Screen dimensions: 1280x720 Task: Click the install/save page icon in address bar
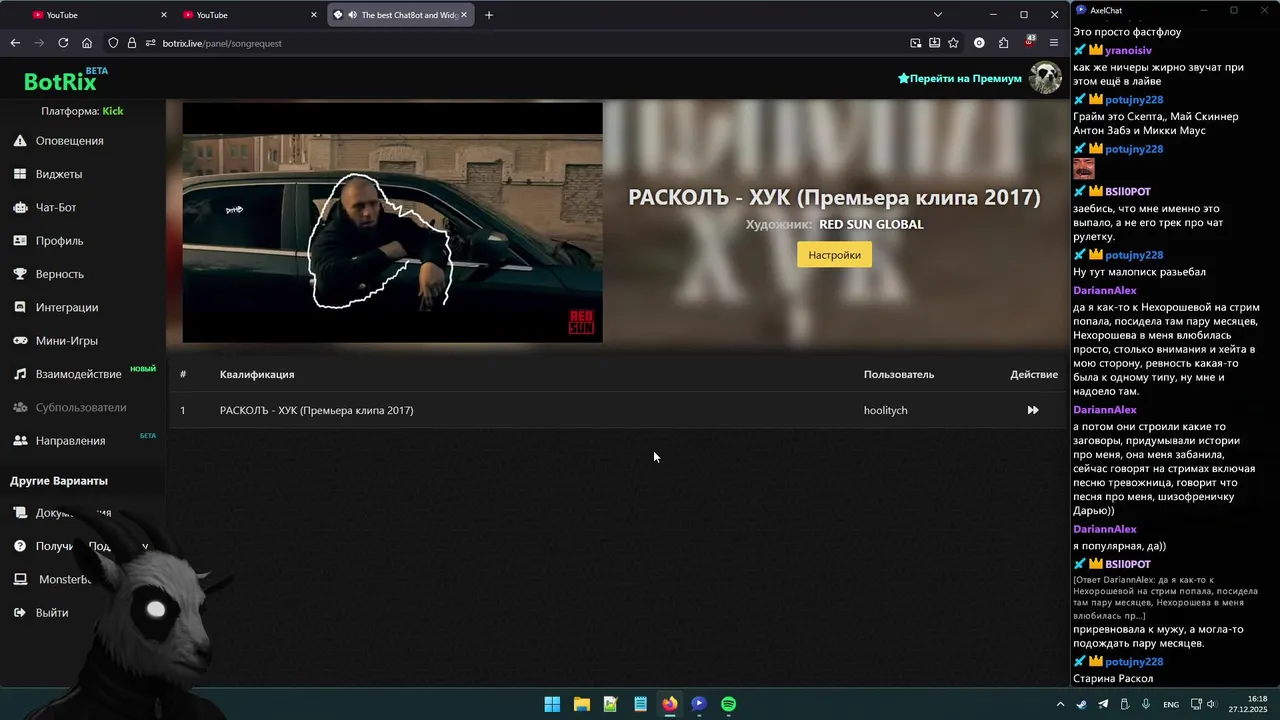click(934, 43)
